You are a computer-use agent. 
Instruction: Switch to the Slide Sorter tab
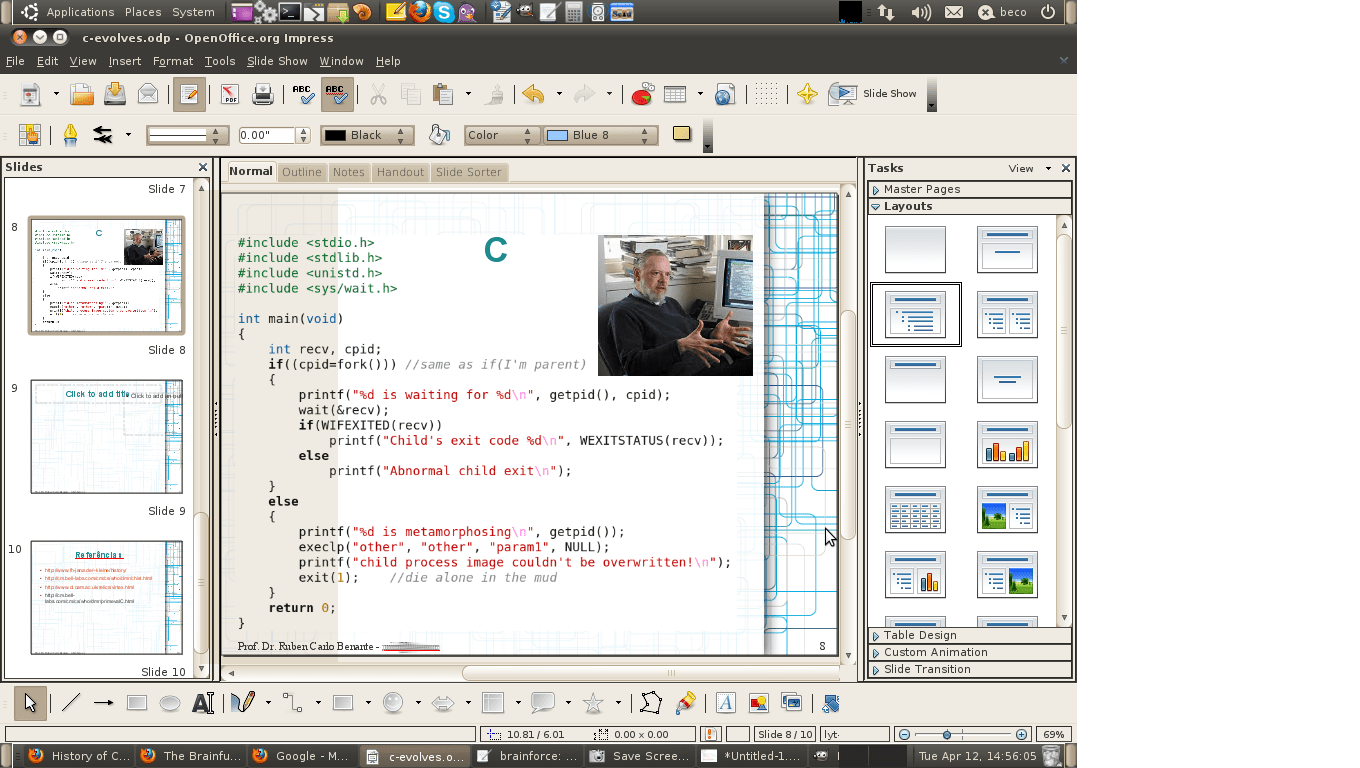[x=468, y=172]
